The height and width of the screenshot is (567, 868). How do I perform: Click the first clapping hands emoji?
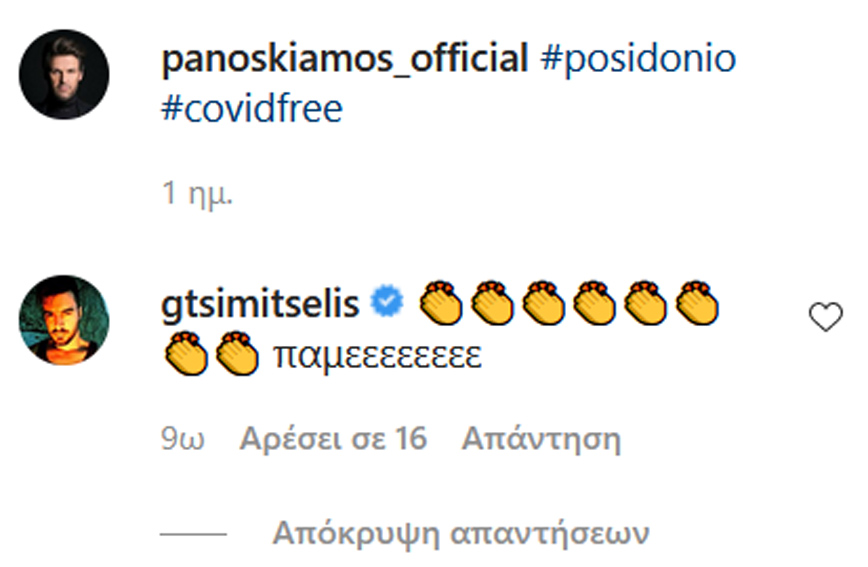pyautogui.click(x=440, y=303)
